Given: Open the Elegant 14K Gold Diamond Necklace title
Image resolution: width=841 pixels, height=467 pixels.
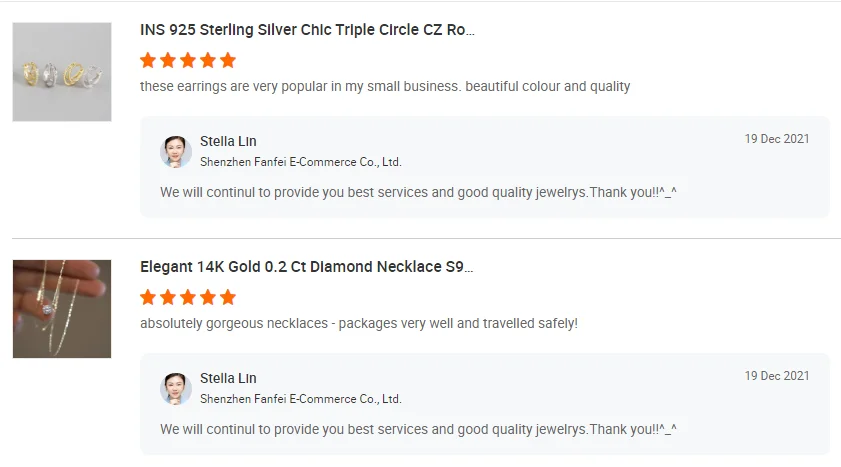Looking at the screenshot, I should [306, 267].
